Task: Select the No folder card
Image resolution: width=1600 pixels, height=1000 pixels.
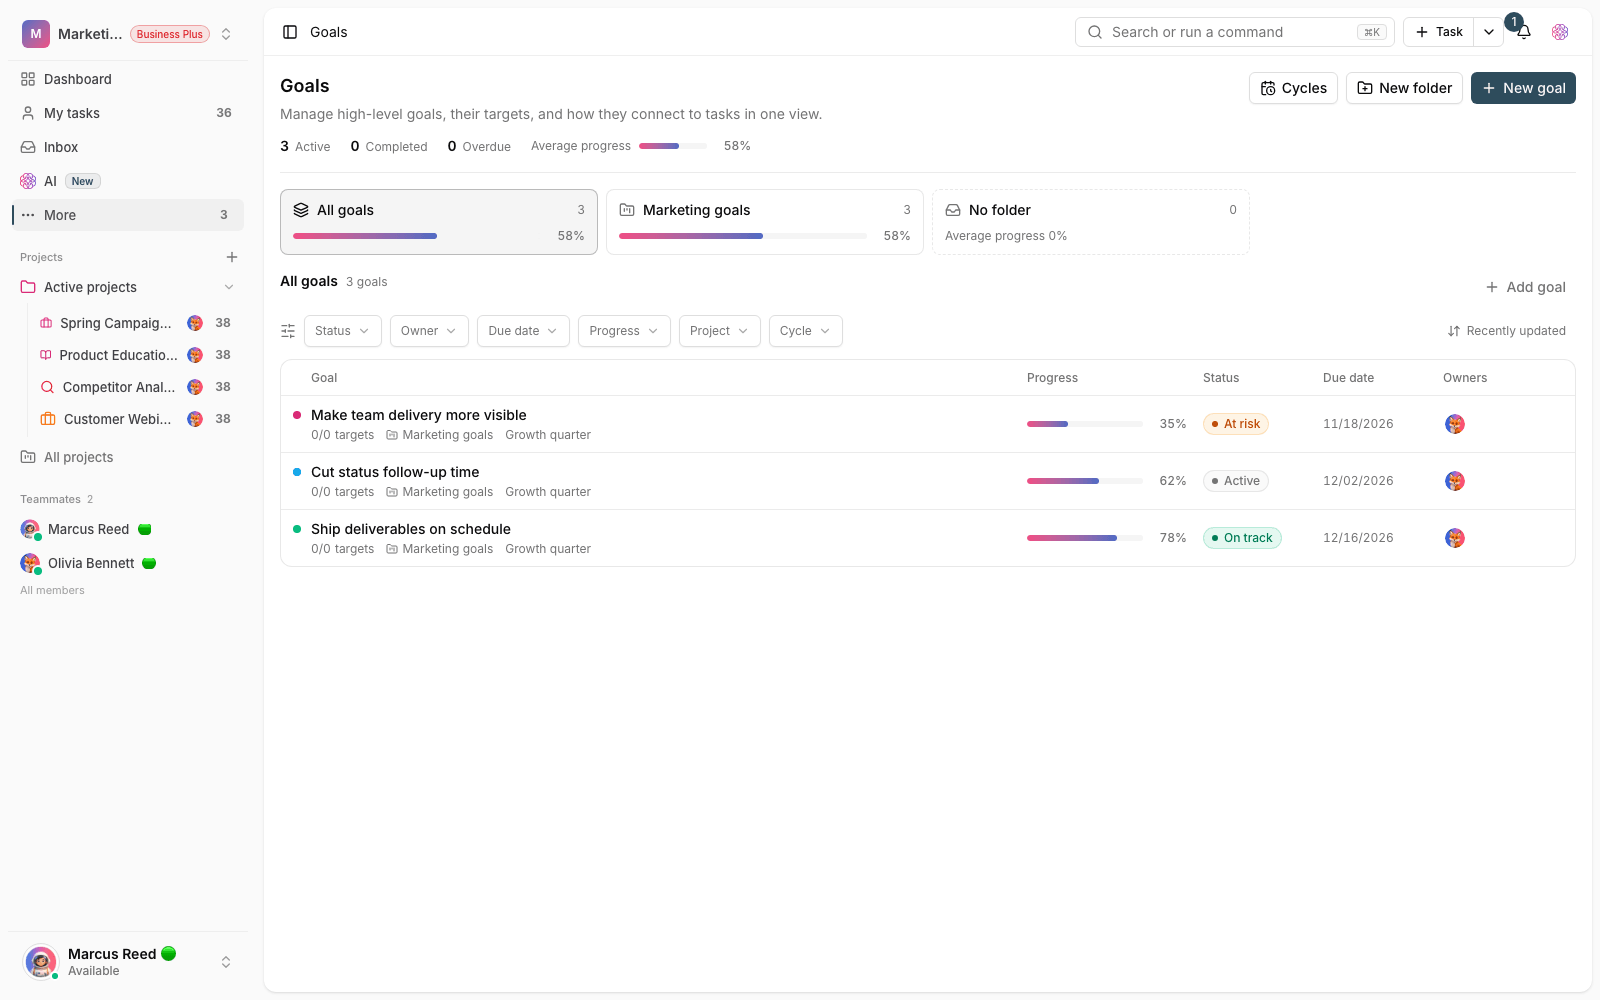Action: [1091, 222]
